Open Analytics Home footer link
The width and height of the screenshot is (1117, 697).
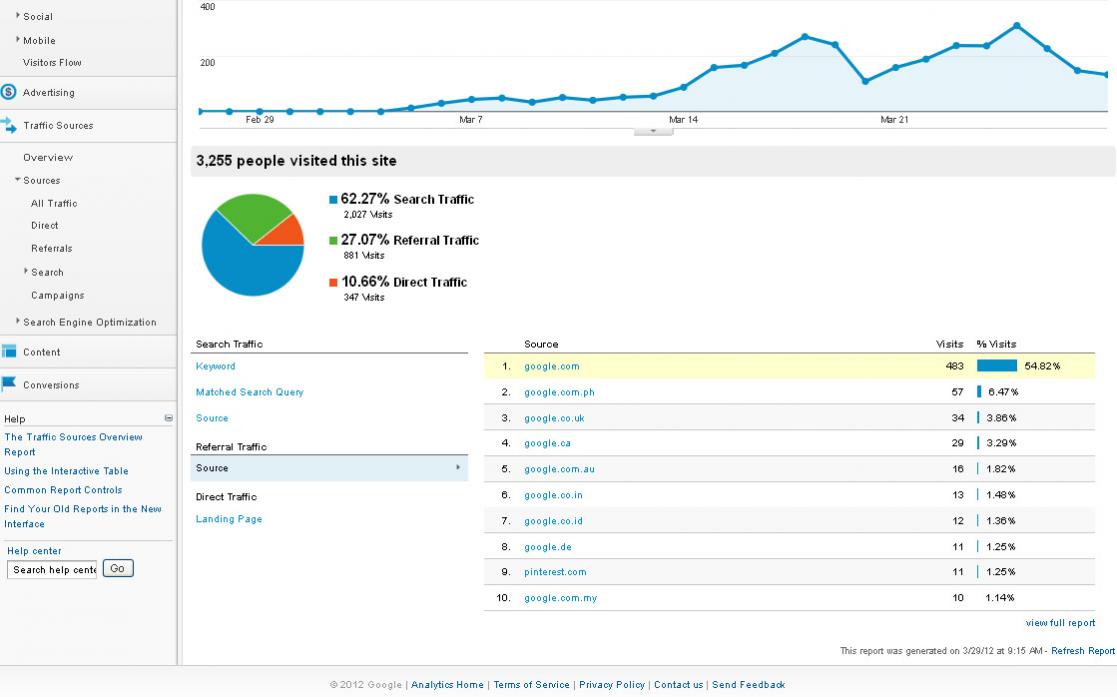click(x=447, y=685)
